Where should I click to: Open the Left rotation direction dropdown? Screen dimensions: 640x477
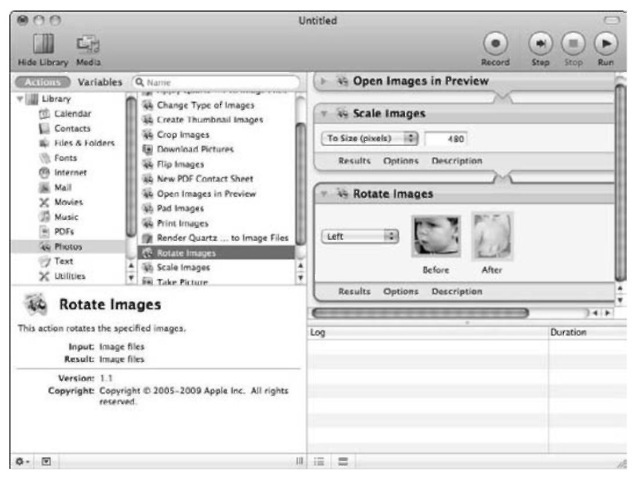coord(360,236)
